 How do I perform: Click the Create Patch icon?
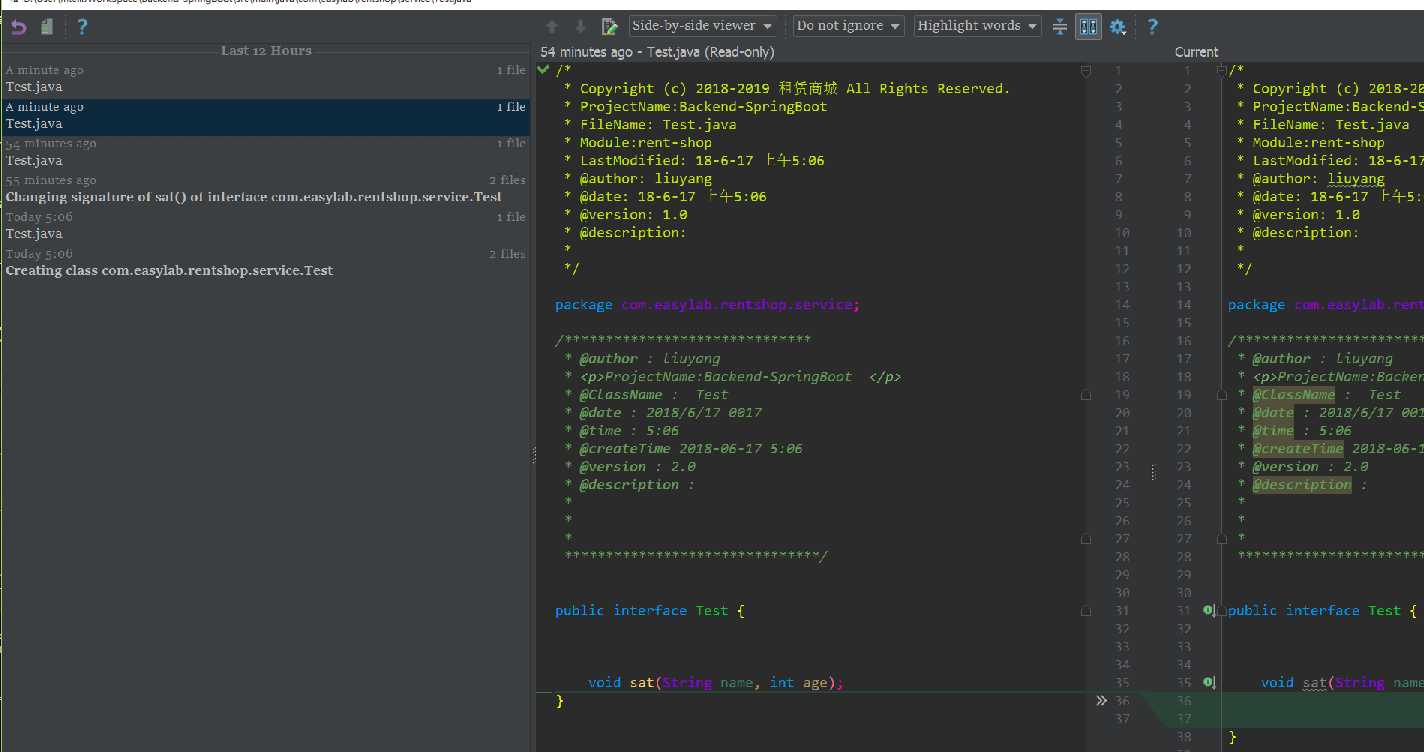tap(47, 27)
